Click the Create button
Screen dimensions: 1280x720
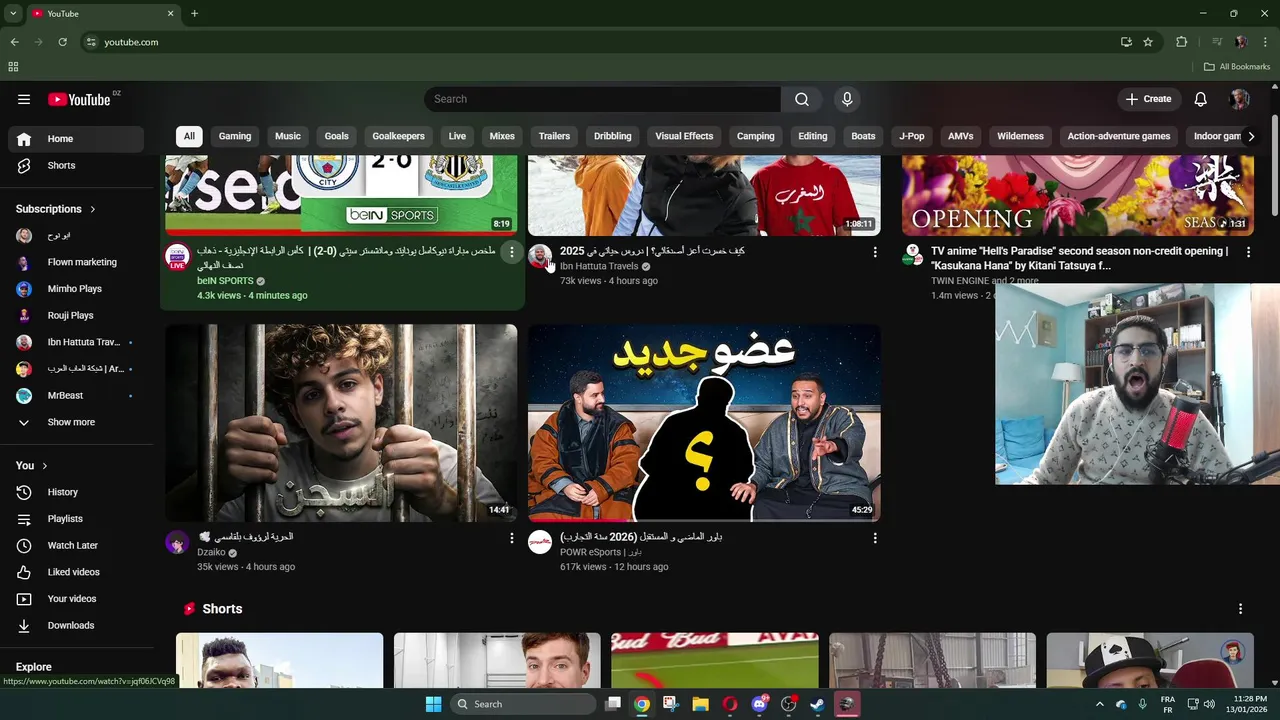1148,99
